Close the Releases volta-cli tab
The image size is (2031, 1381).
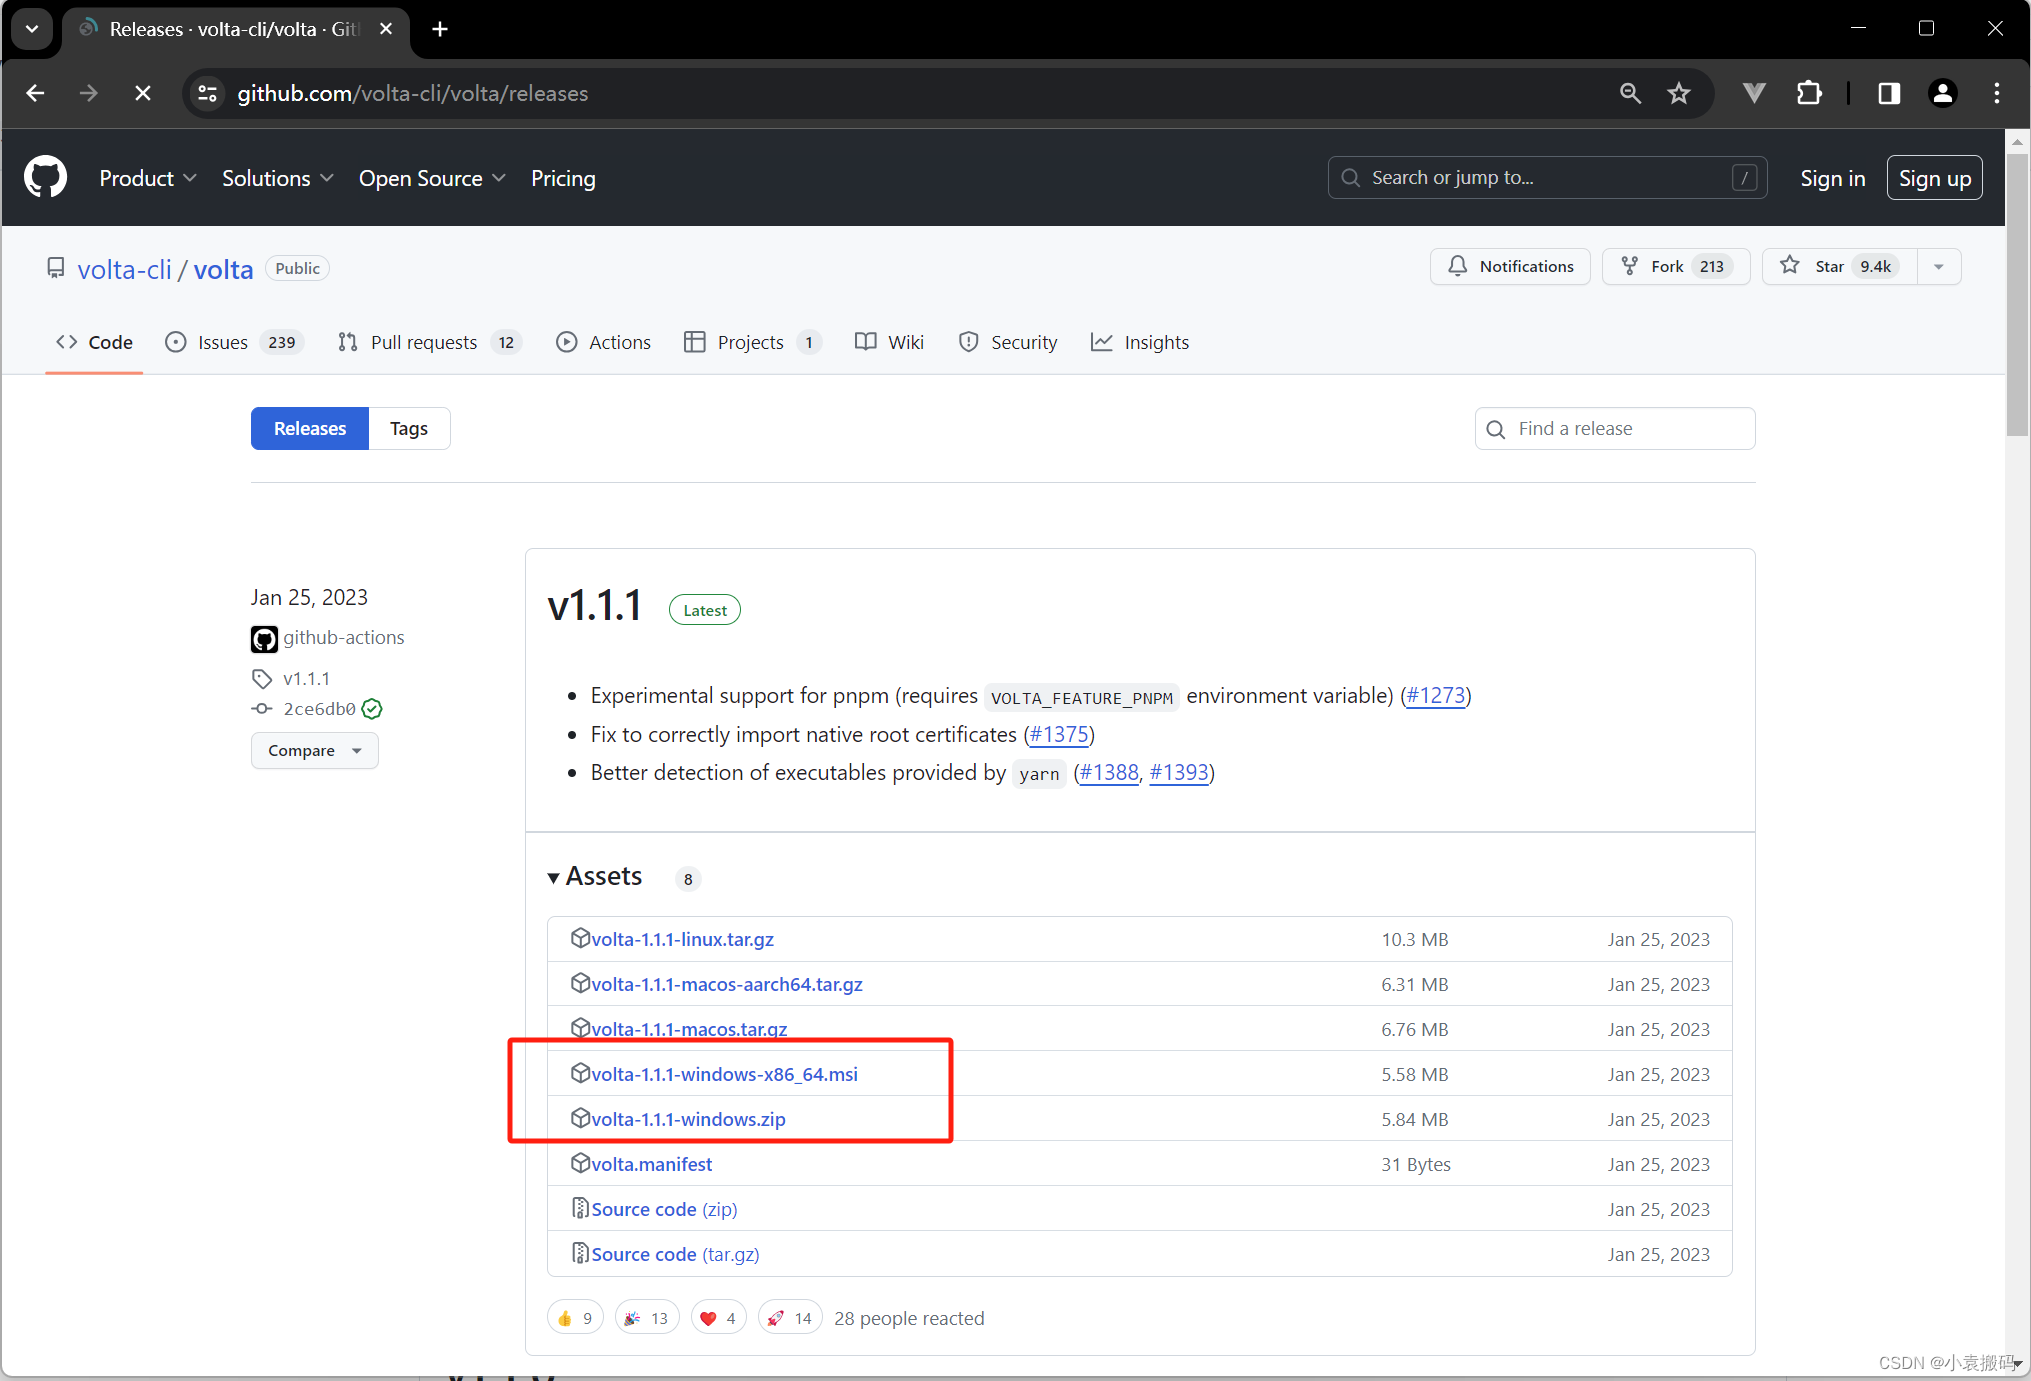[x=386, y=29]
